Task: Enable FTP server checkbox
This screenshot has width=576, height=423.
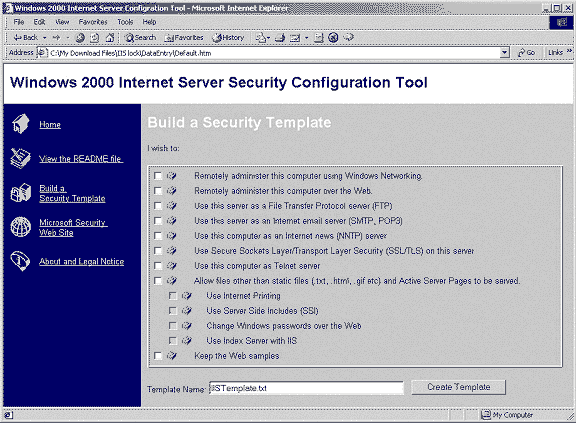Action: click(158, 206)
